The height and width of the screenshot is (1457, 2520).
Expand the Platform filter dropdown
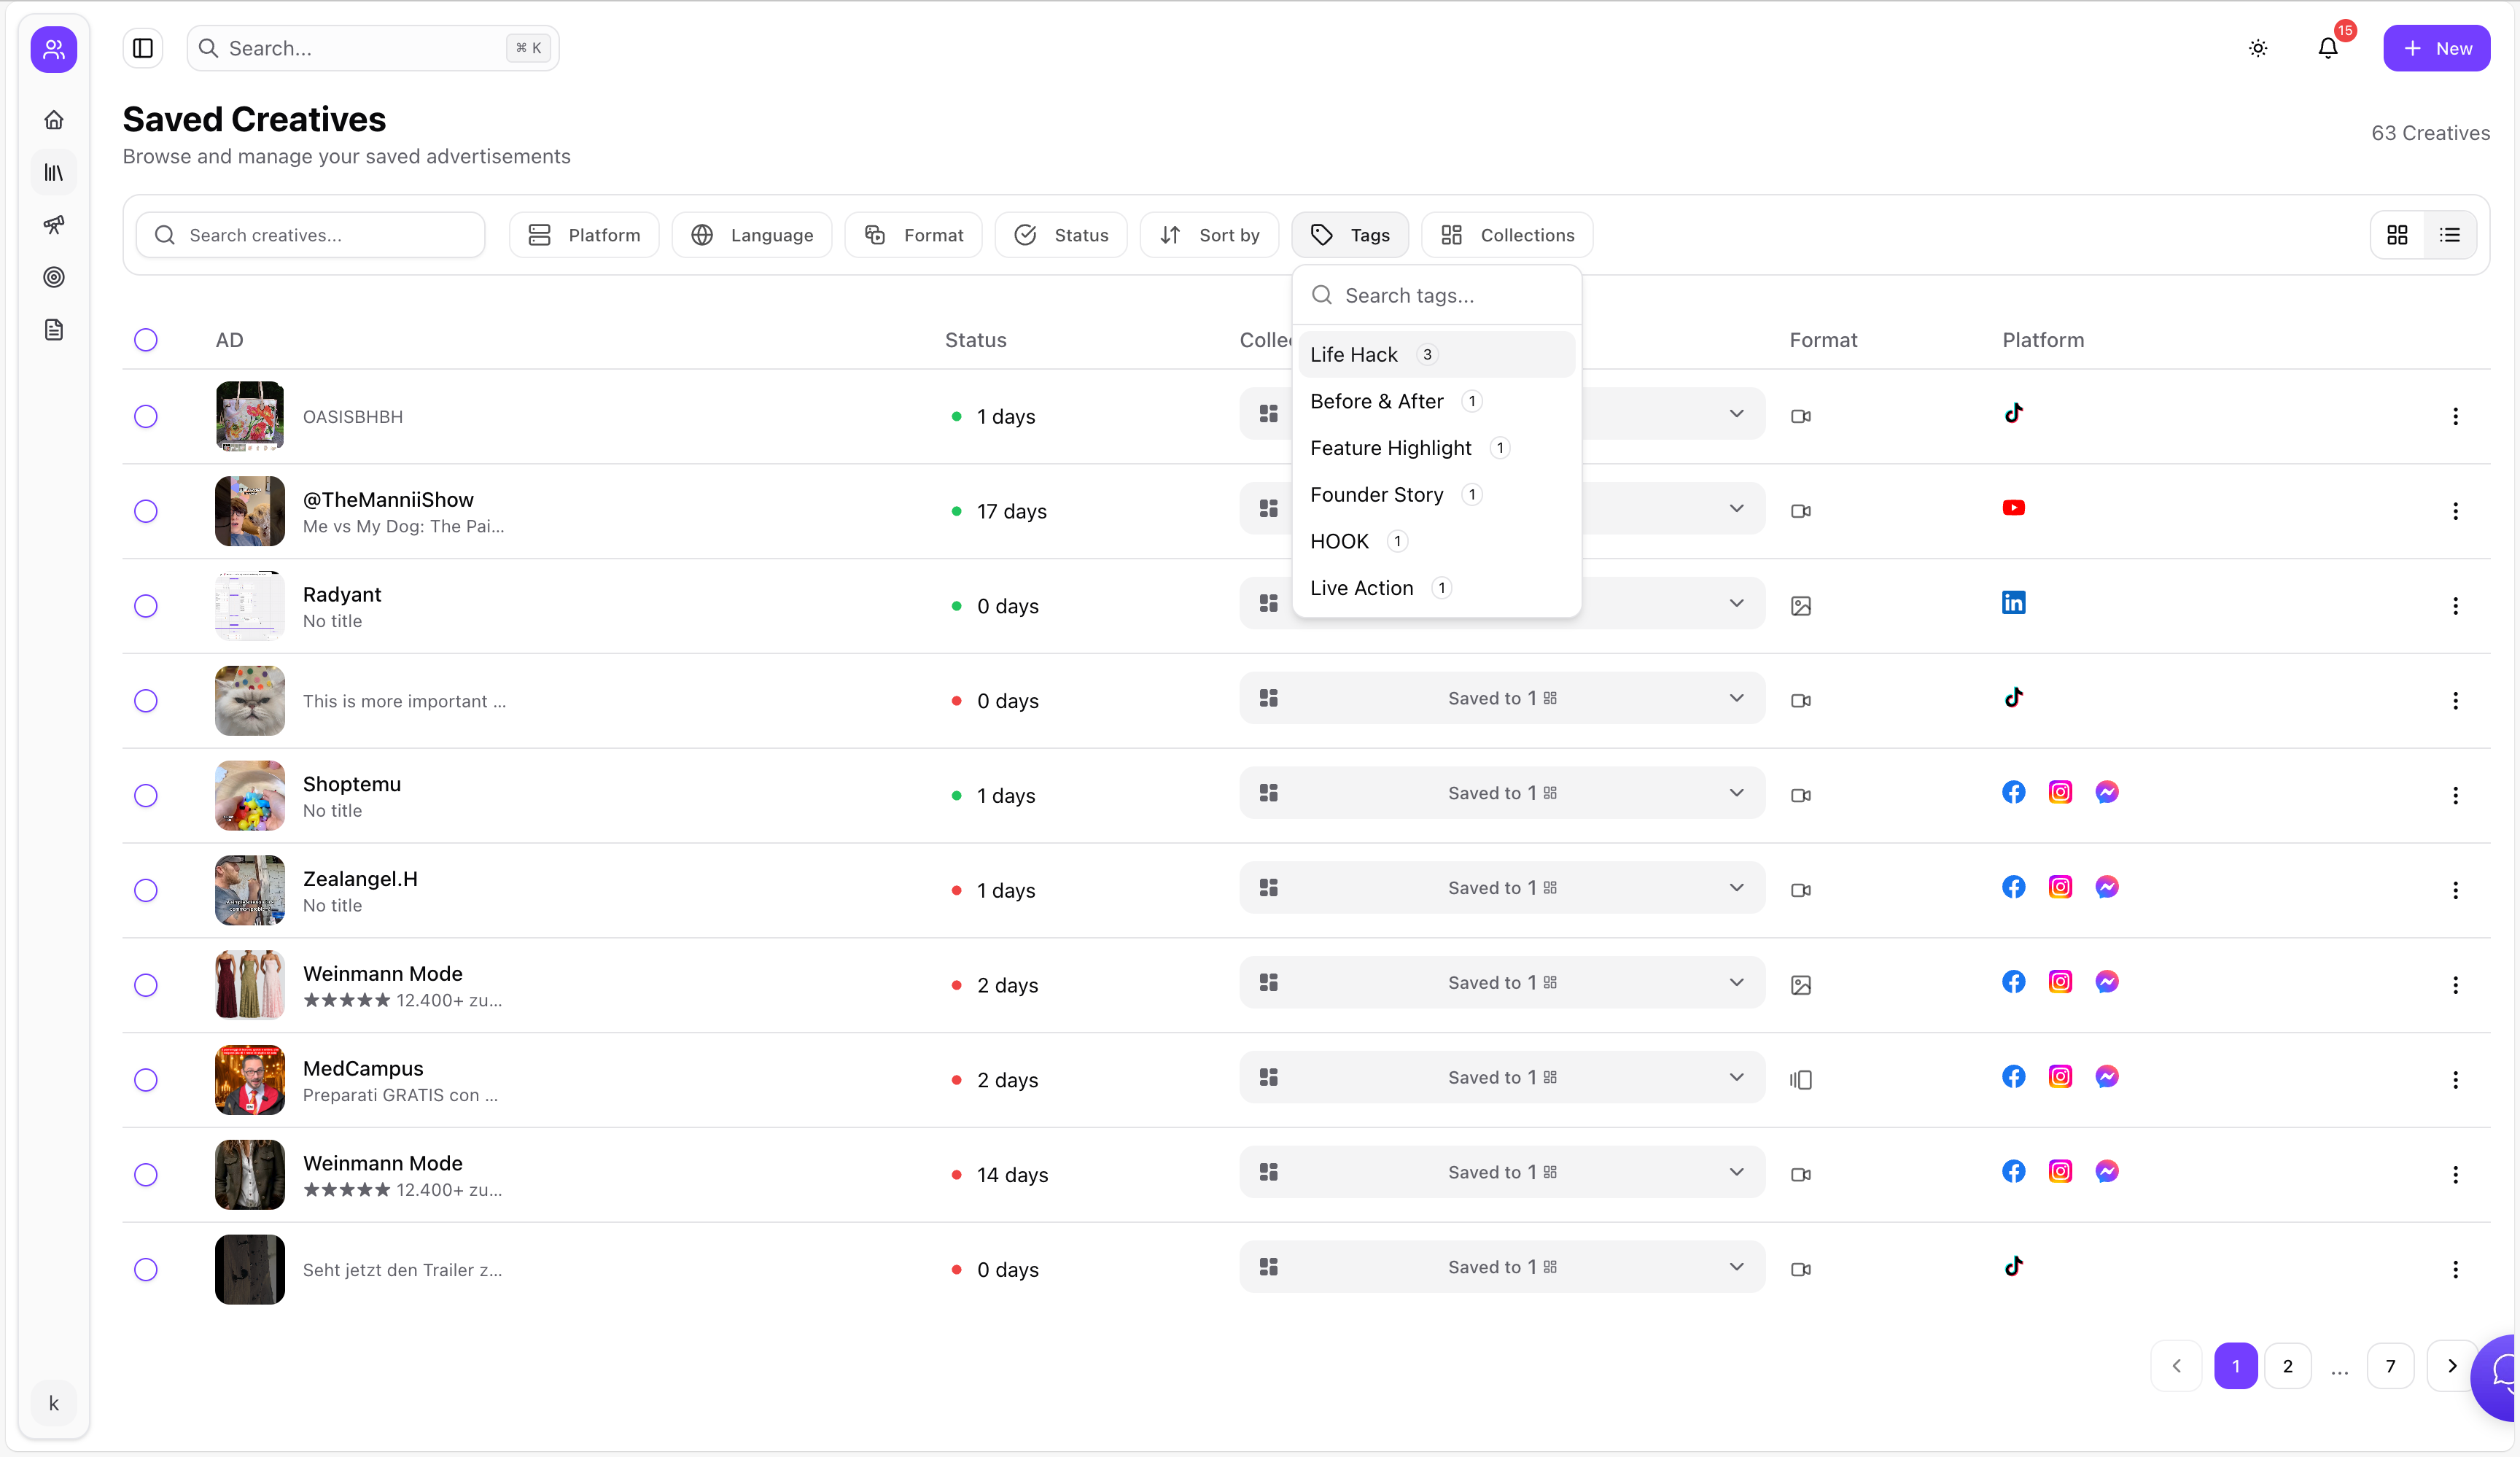coord(584,235)
